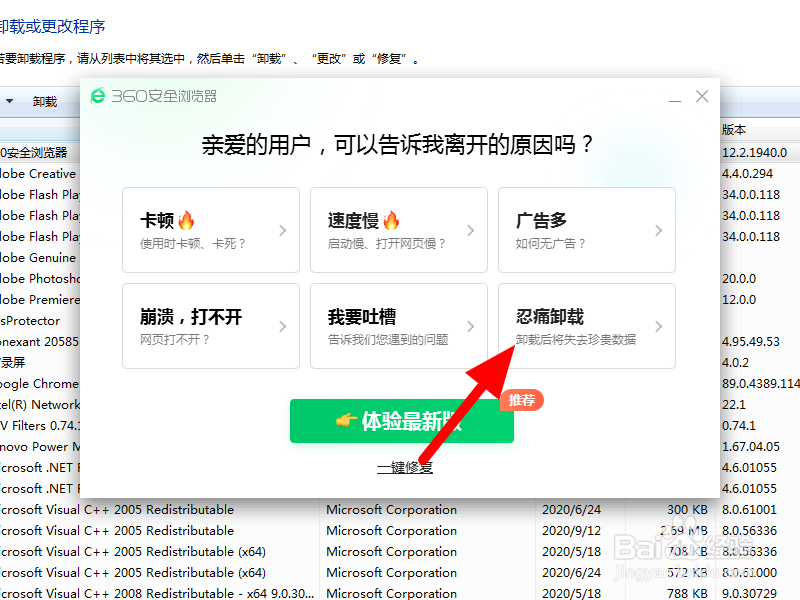Click the chevron on the 速度慢 card
This screenshot has height=600, width=800.
470,231
